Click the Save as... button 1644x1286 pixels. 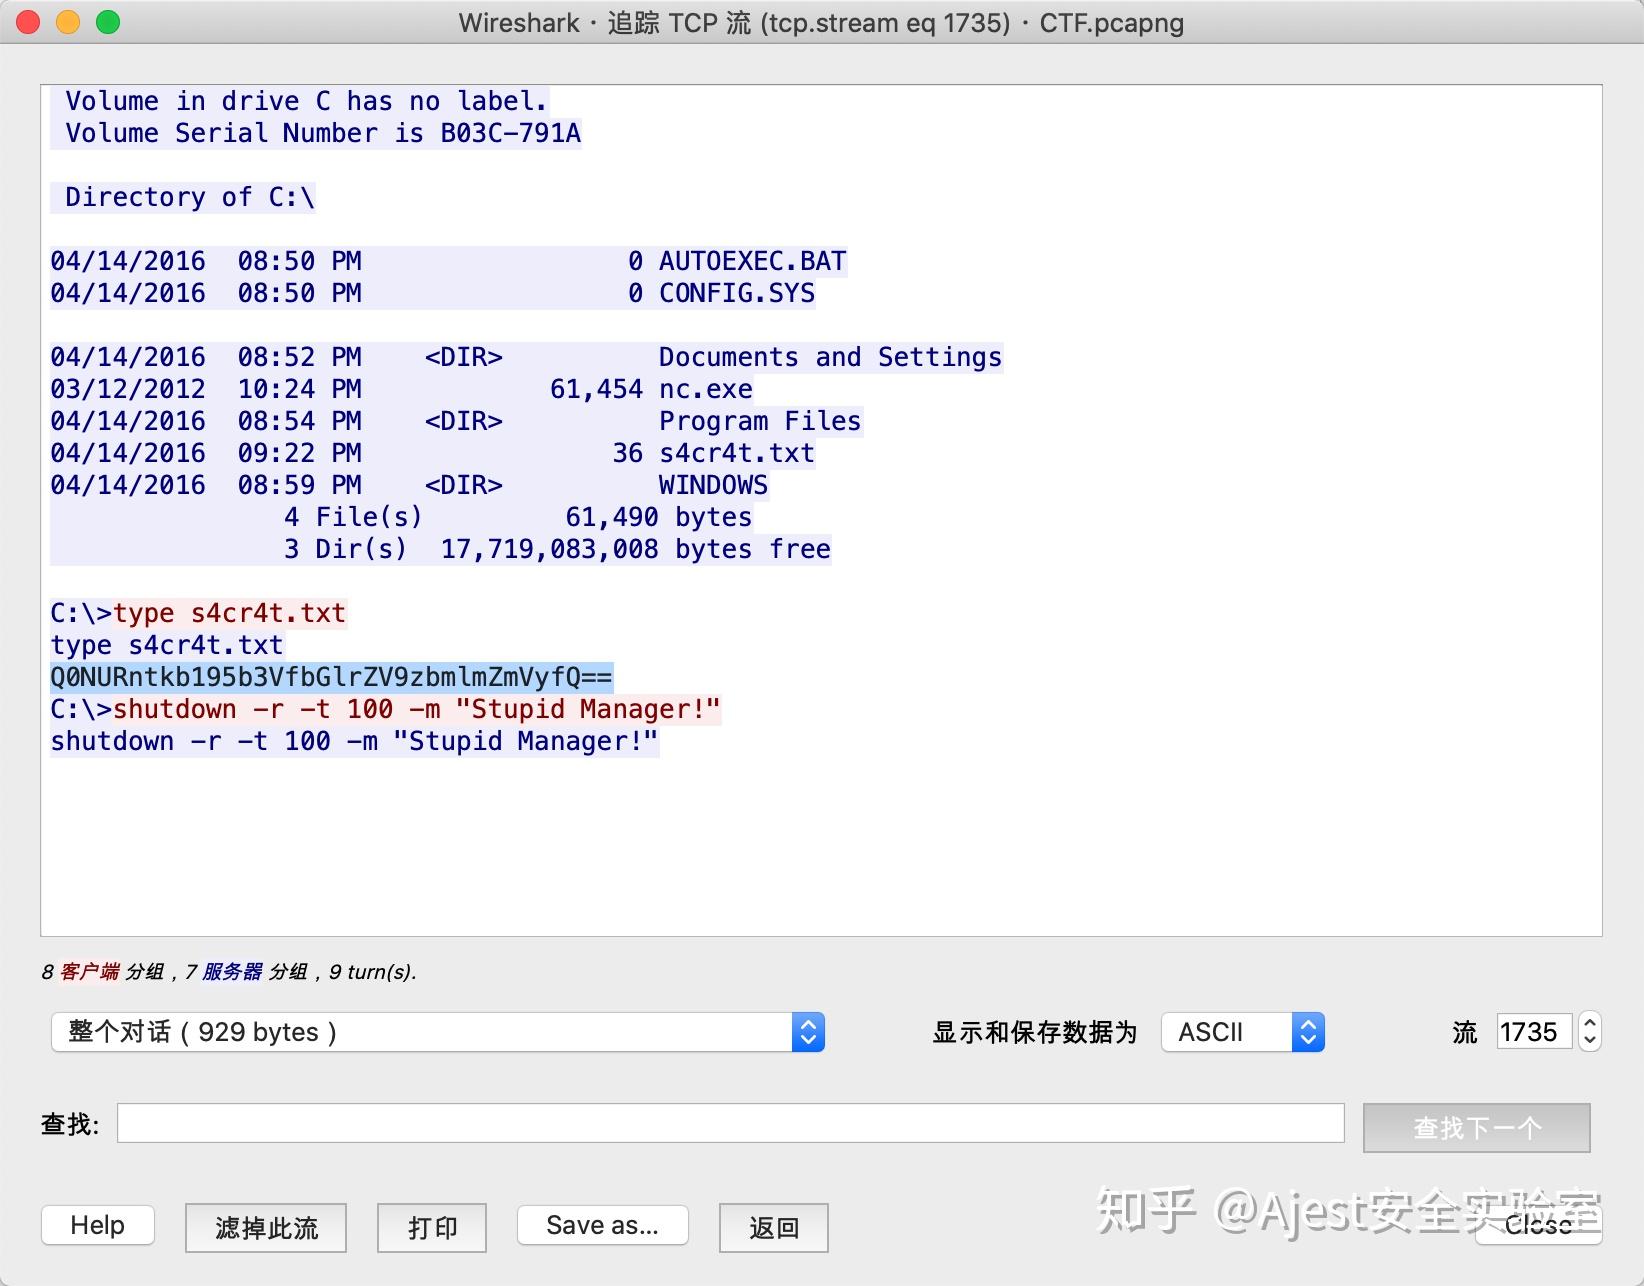pos(602,1225)
